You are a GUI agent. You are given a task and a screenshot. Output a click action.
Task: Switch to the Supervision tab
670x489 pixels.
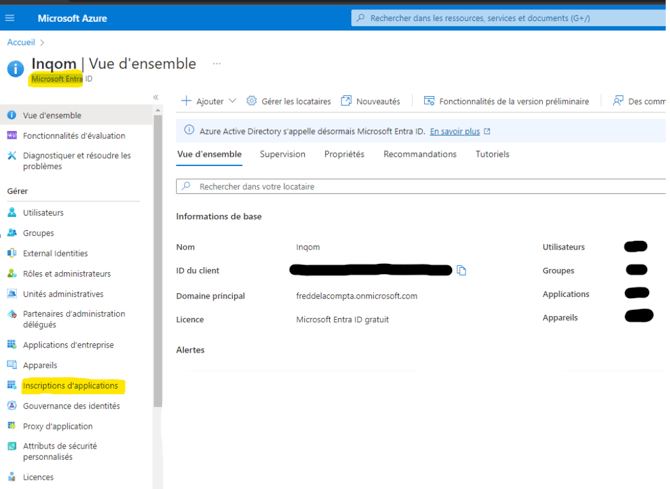(282, 154)
